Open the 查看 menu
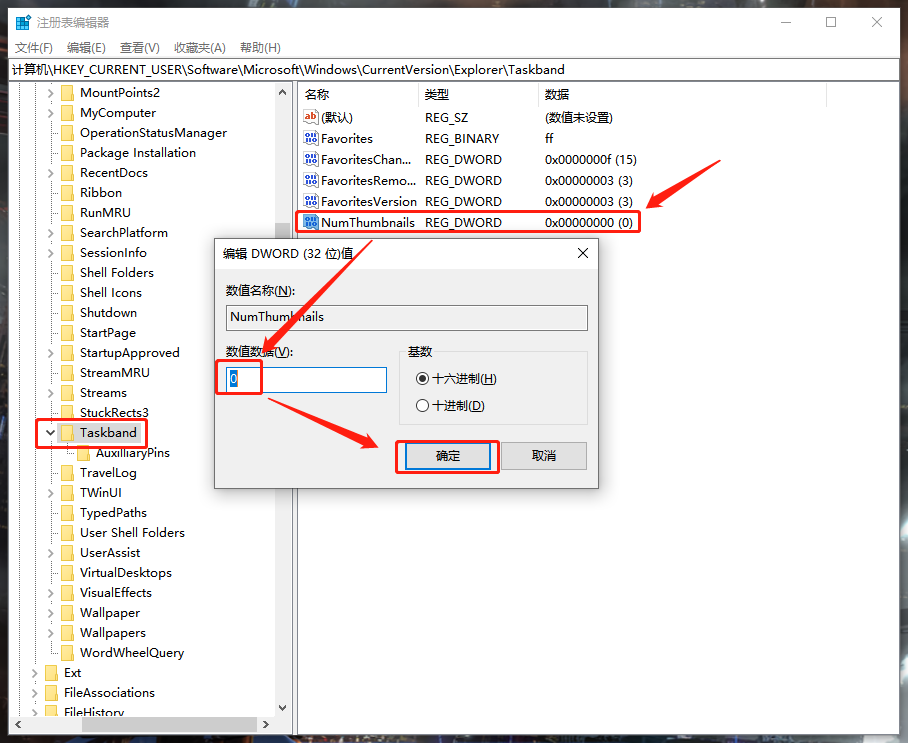This screenshot has width=908, height=743. pos(139,47)
